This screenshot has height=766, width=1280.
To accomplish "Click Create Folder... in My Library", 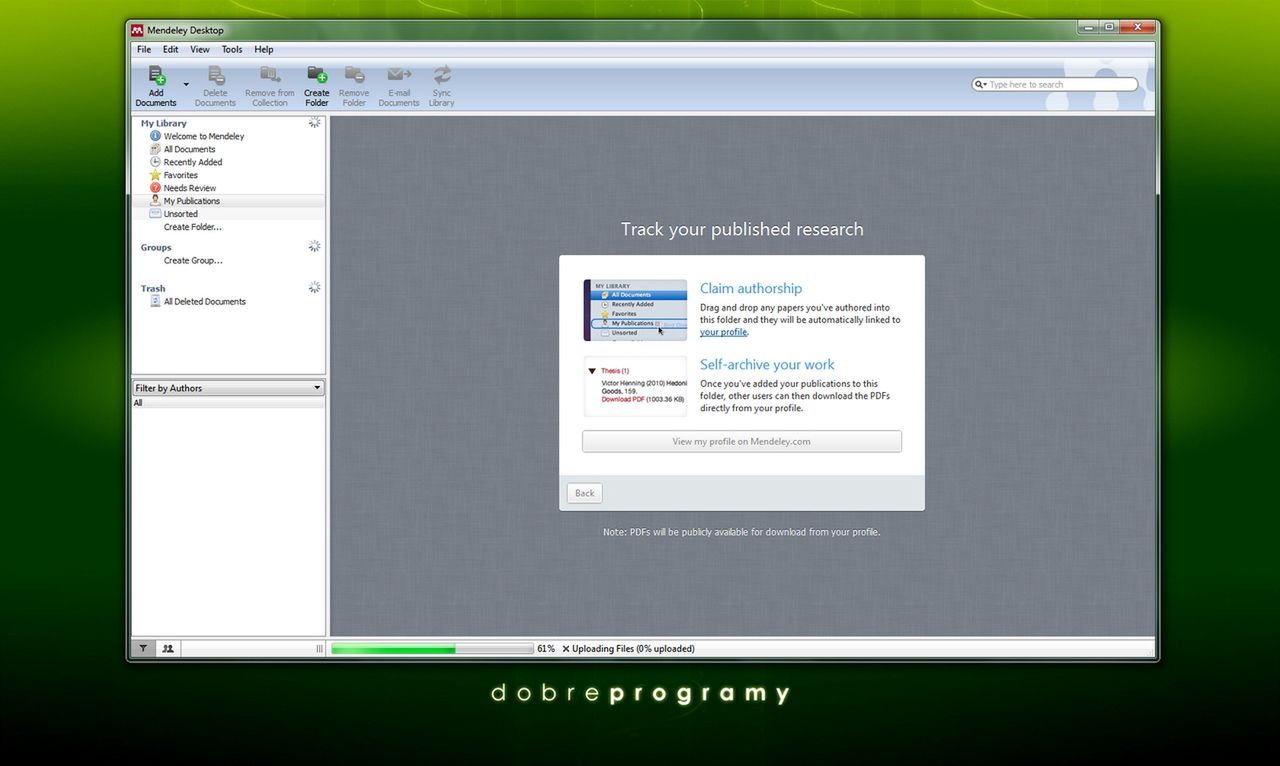I will click(193, 227).
